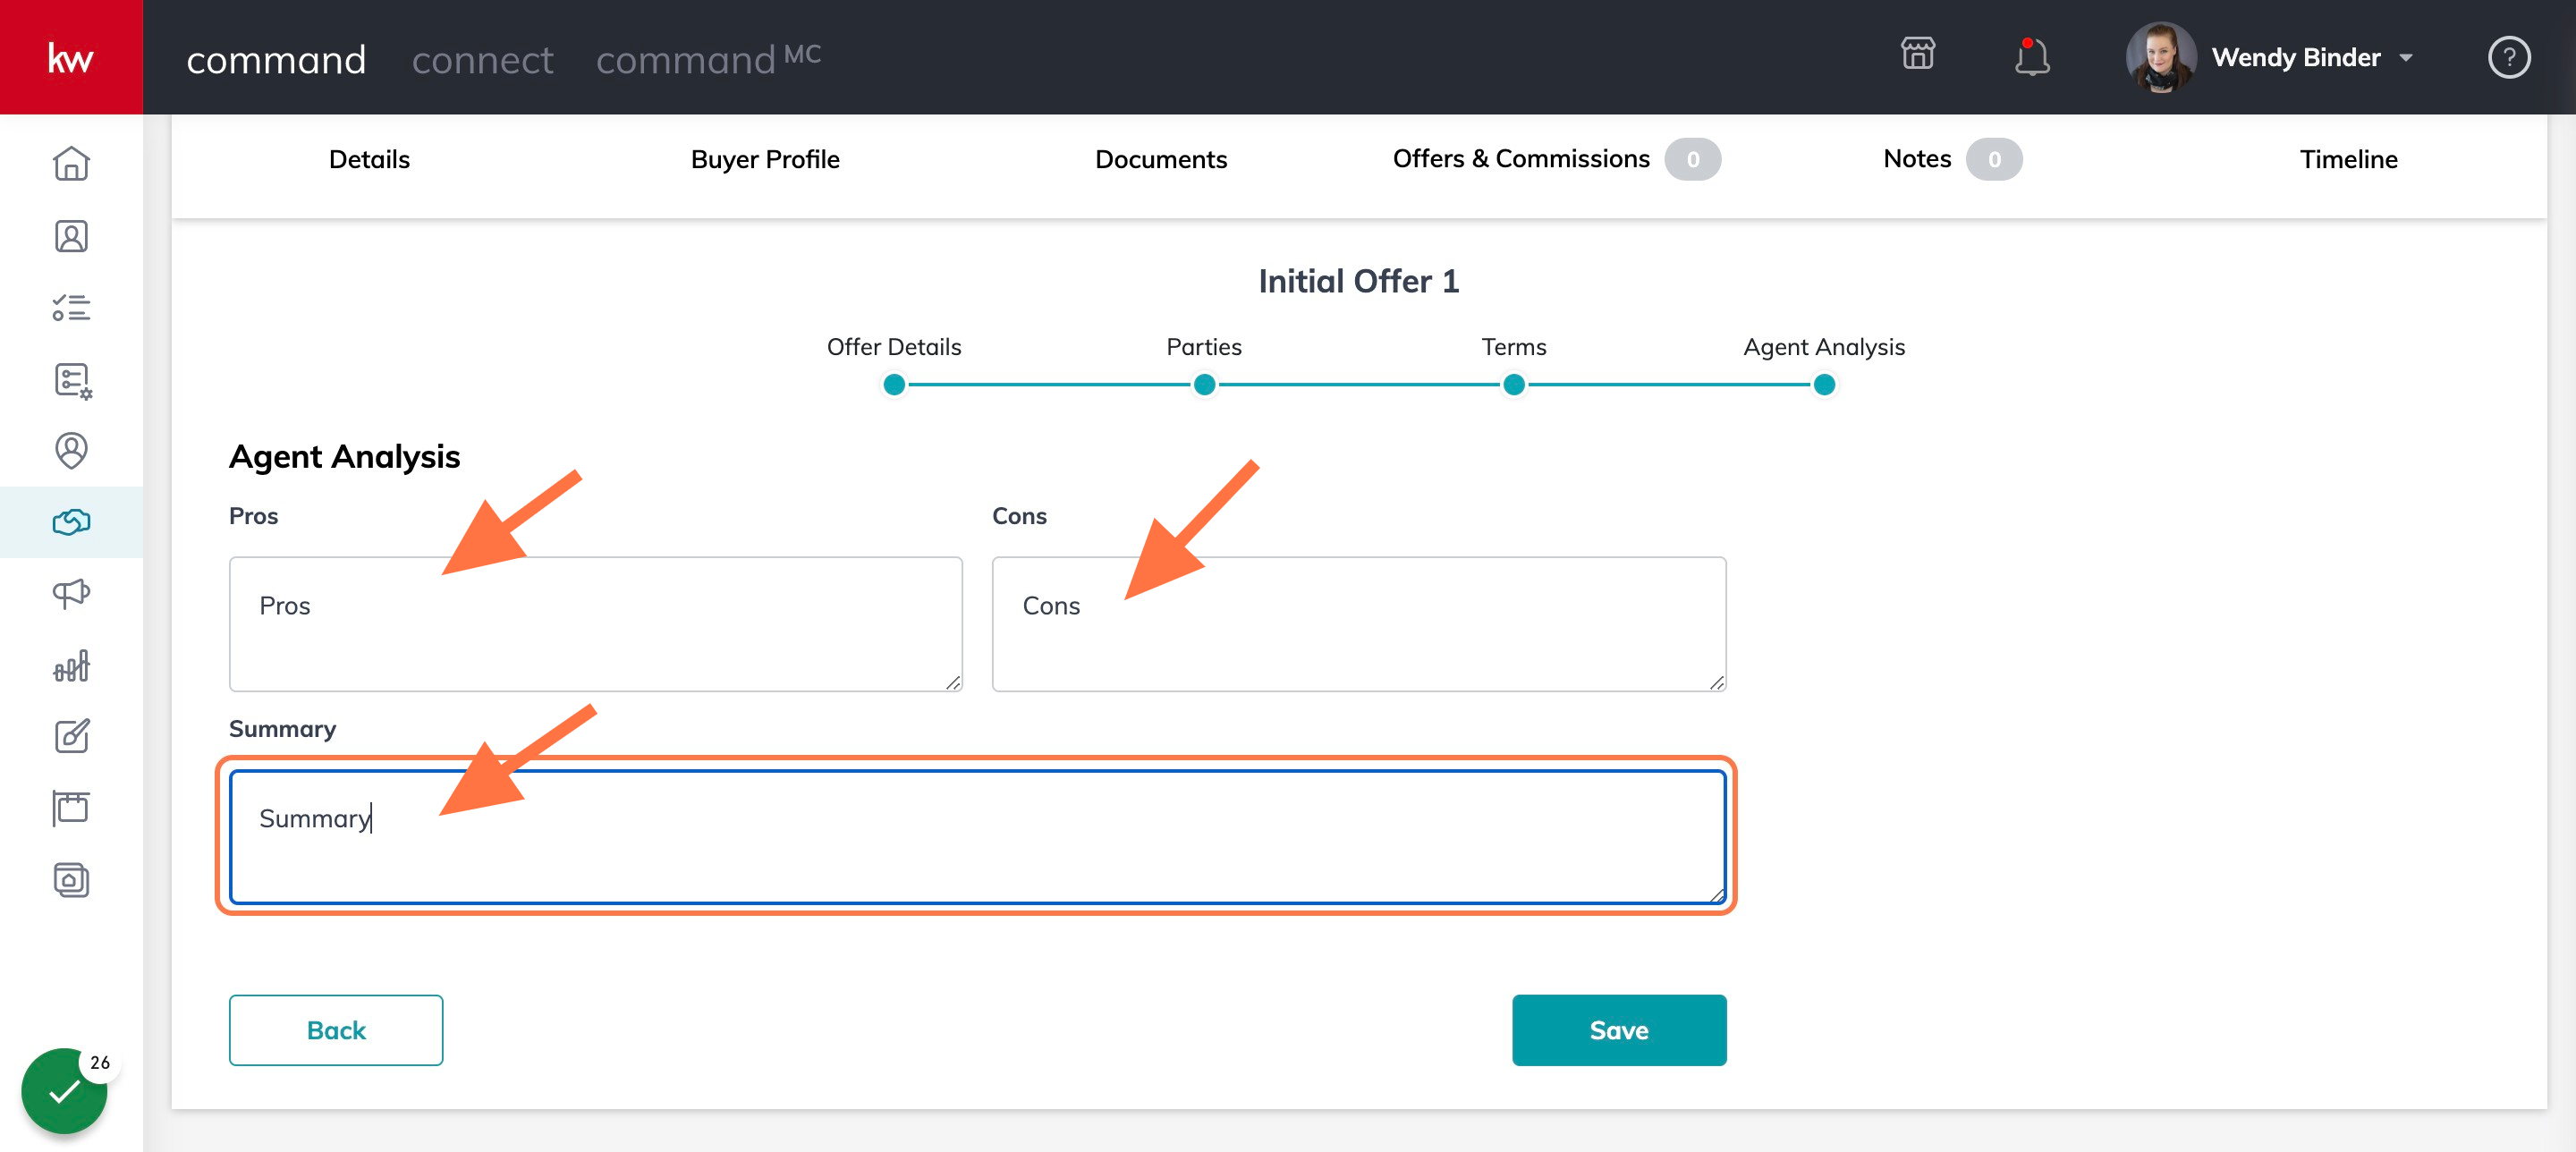Open the Home icon in the sidebar
This screenshot has width=2576, height=1152.
(x=71, y=163)
